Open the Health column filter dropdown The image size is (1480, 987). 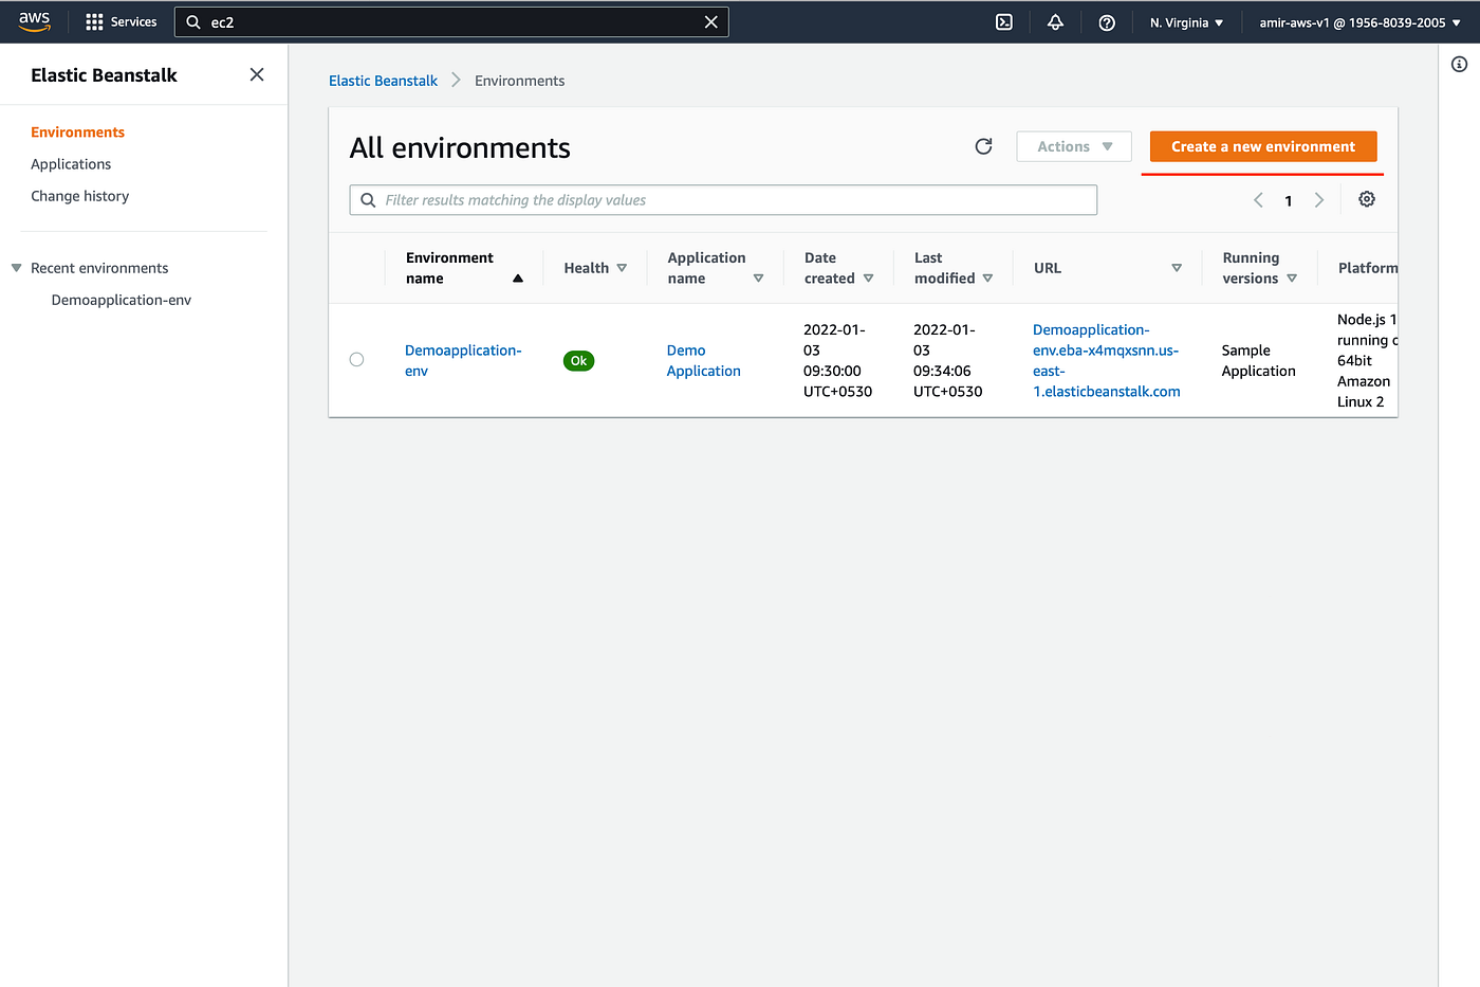[x=621, y=267]
